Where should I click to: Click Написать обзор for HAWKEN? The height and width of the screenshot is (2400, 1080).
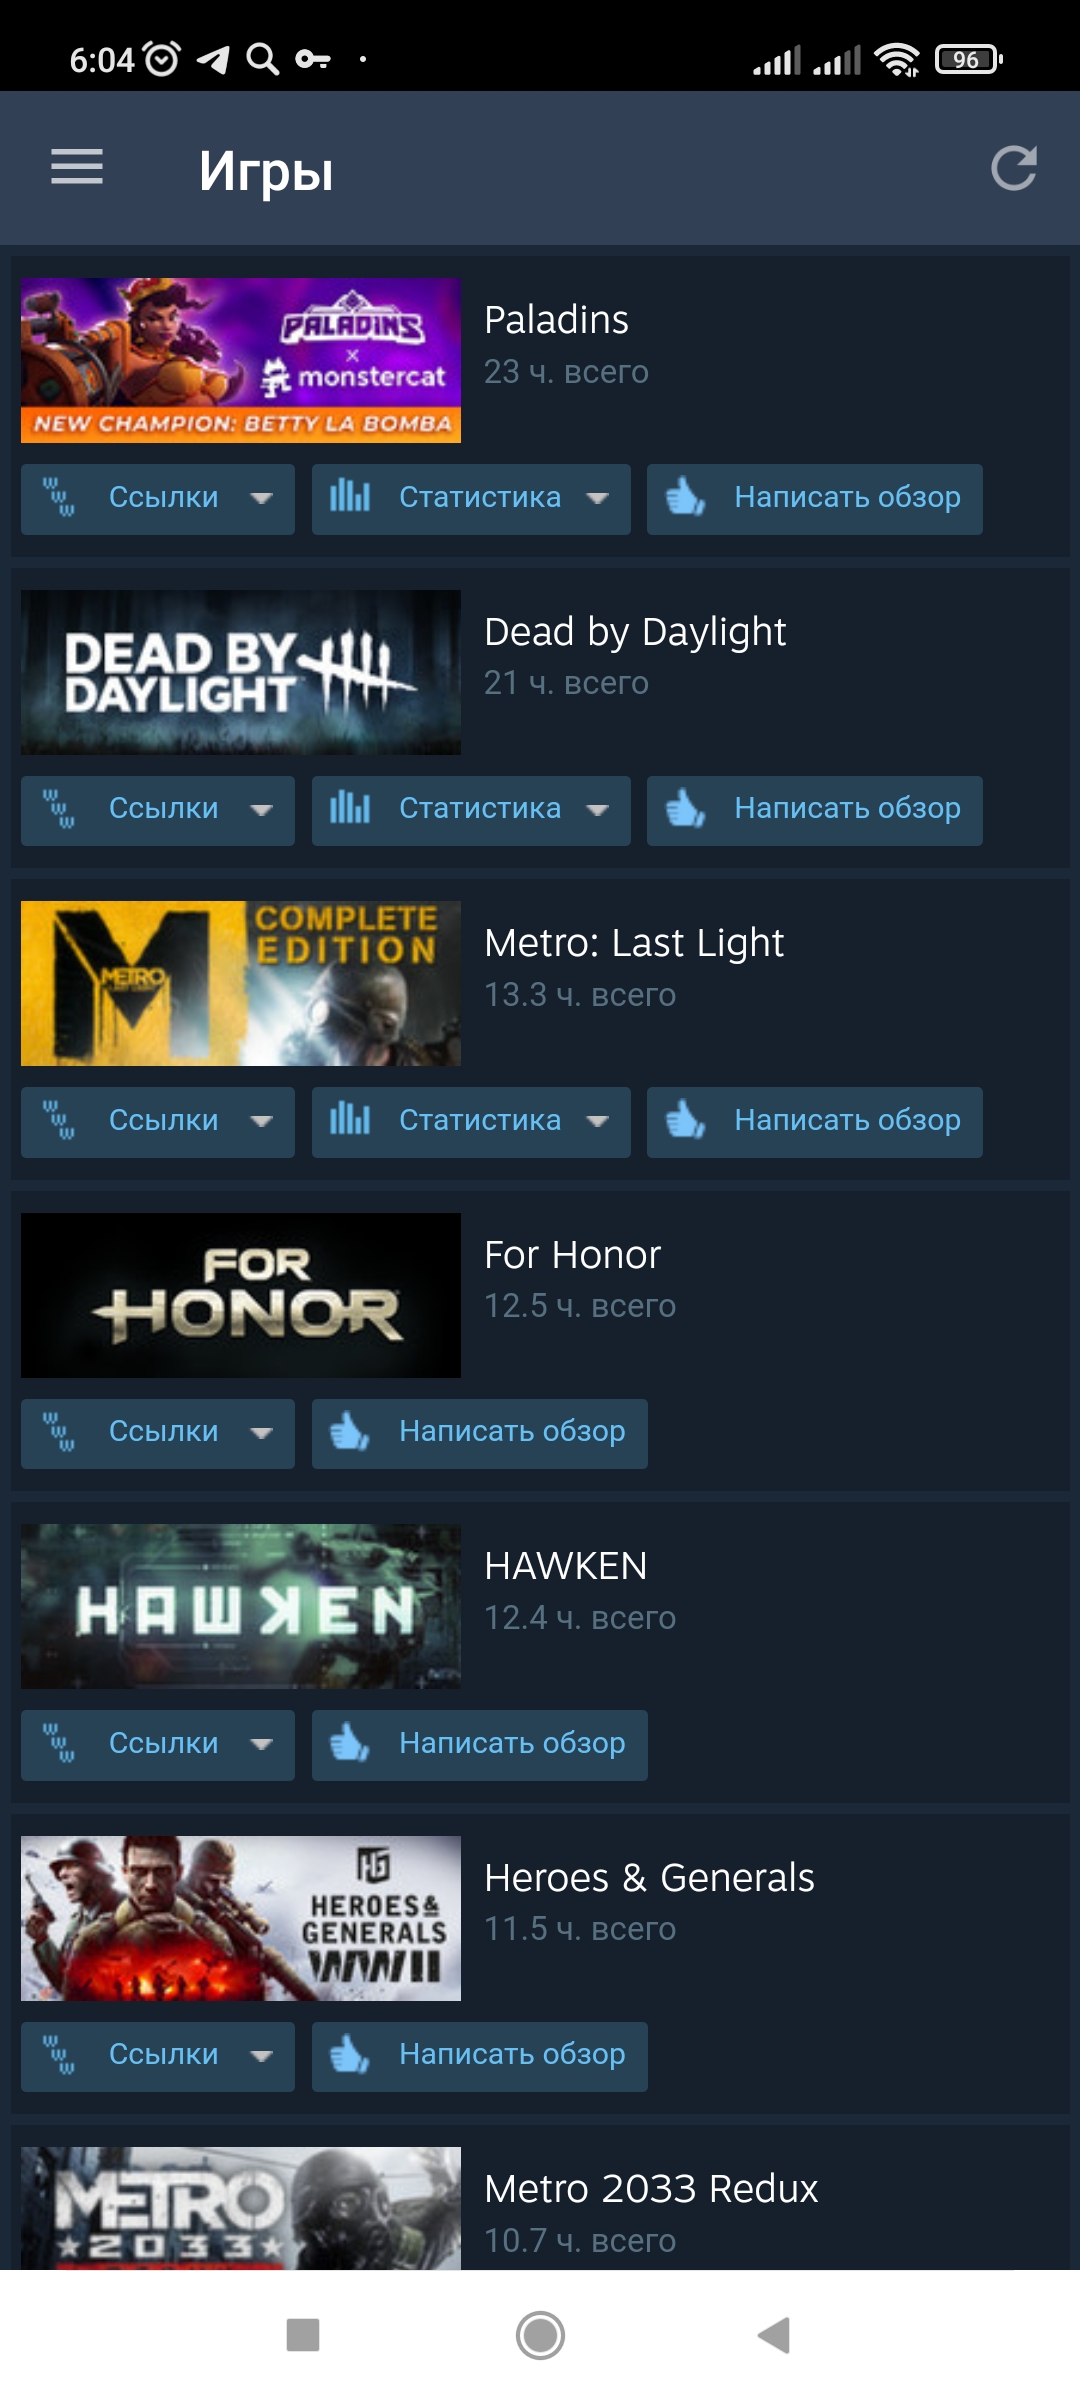tap(480, 1745)
